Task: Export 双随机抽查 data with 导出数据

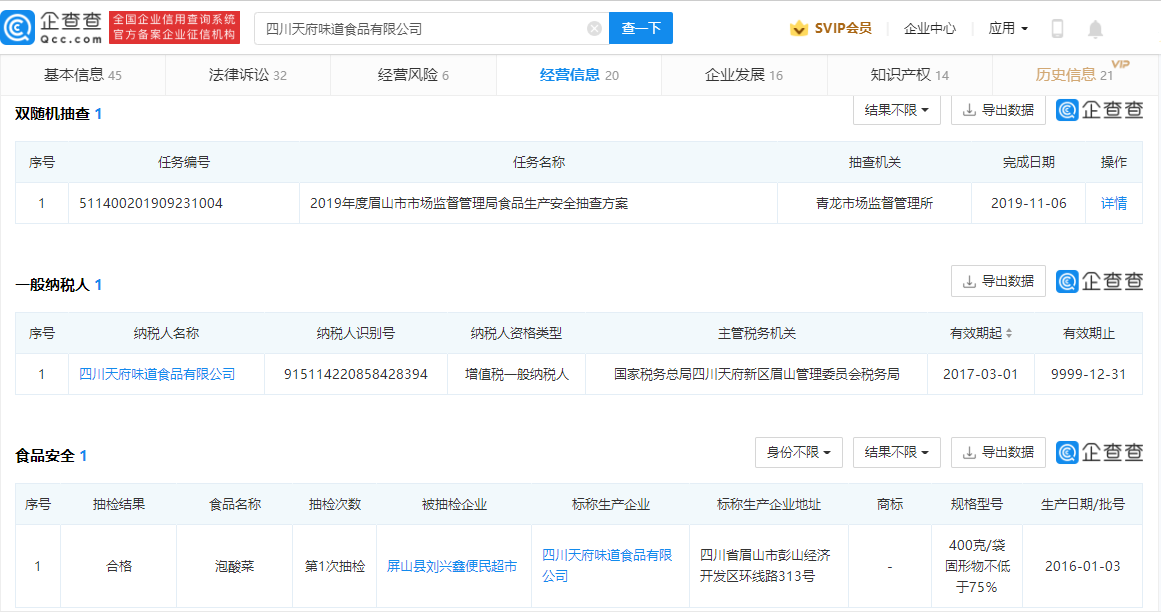Action: [x=998, y=110]
